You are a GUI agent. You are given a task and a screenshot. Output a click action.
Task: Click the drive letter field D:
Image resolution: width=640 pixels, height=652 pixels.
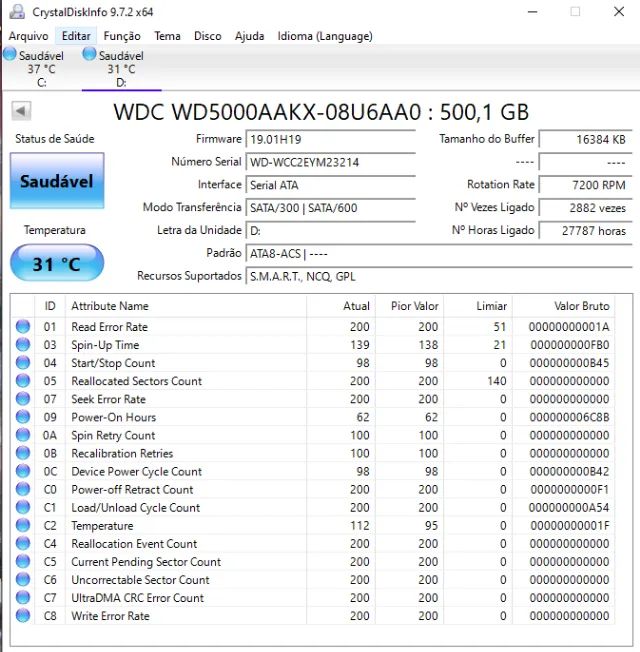331,231
